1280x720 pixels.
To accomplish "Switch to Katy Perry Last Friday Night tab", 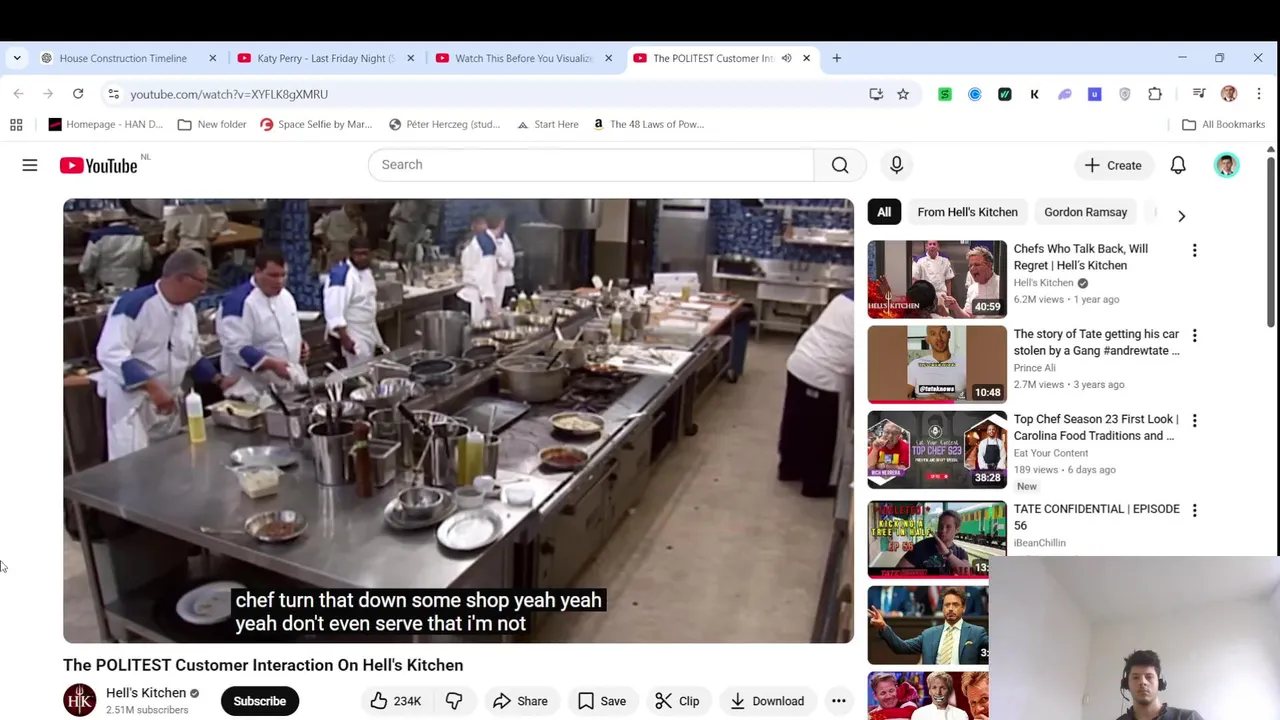I will 326,58.
